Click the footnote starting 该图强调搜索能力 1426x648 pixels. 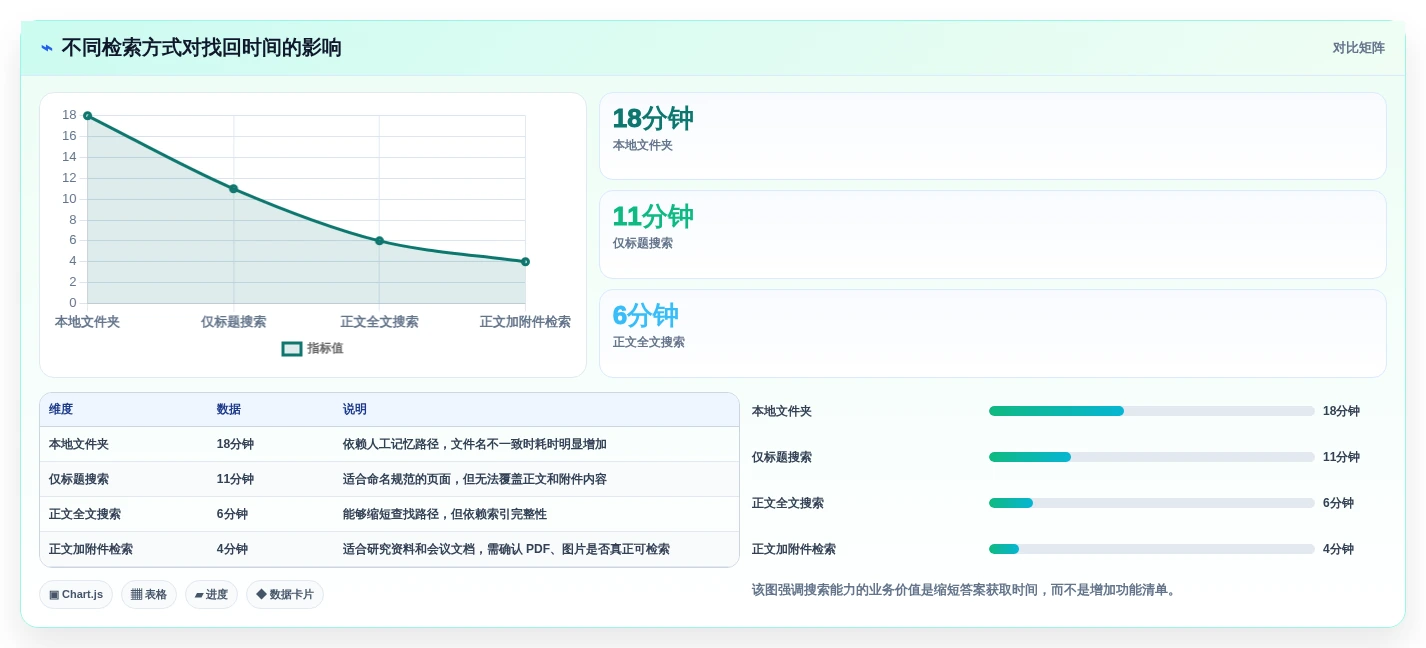coord(966,590)
